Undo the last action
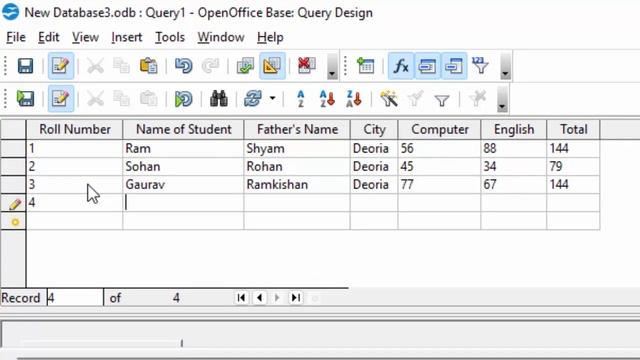The height and width of the screenshot is (360, 640). (x=183, y=66)
